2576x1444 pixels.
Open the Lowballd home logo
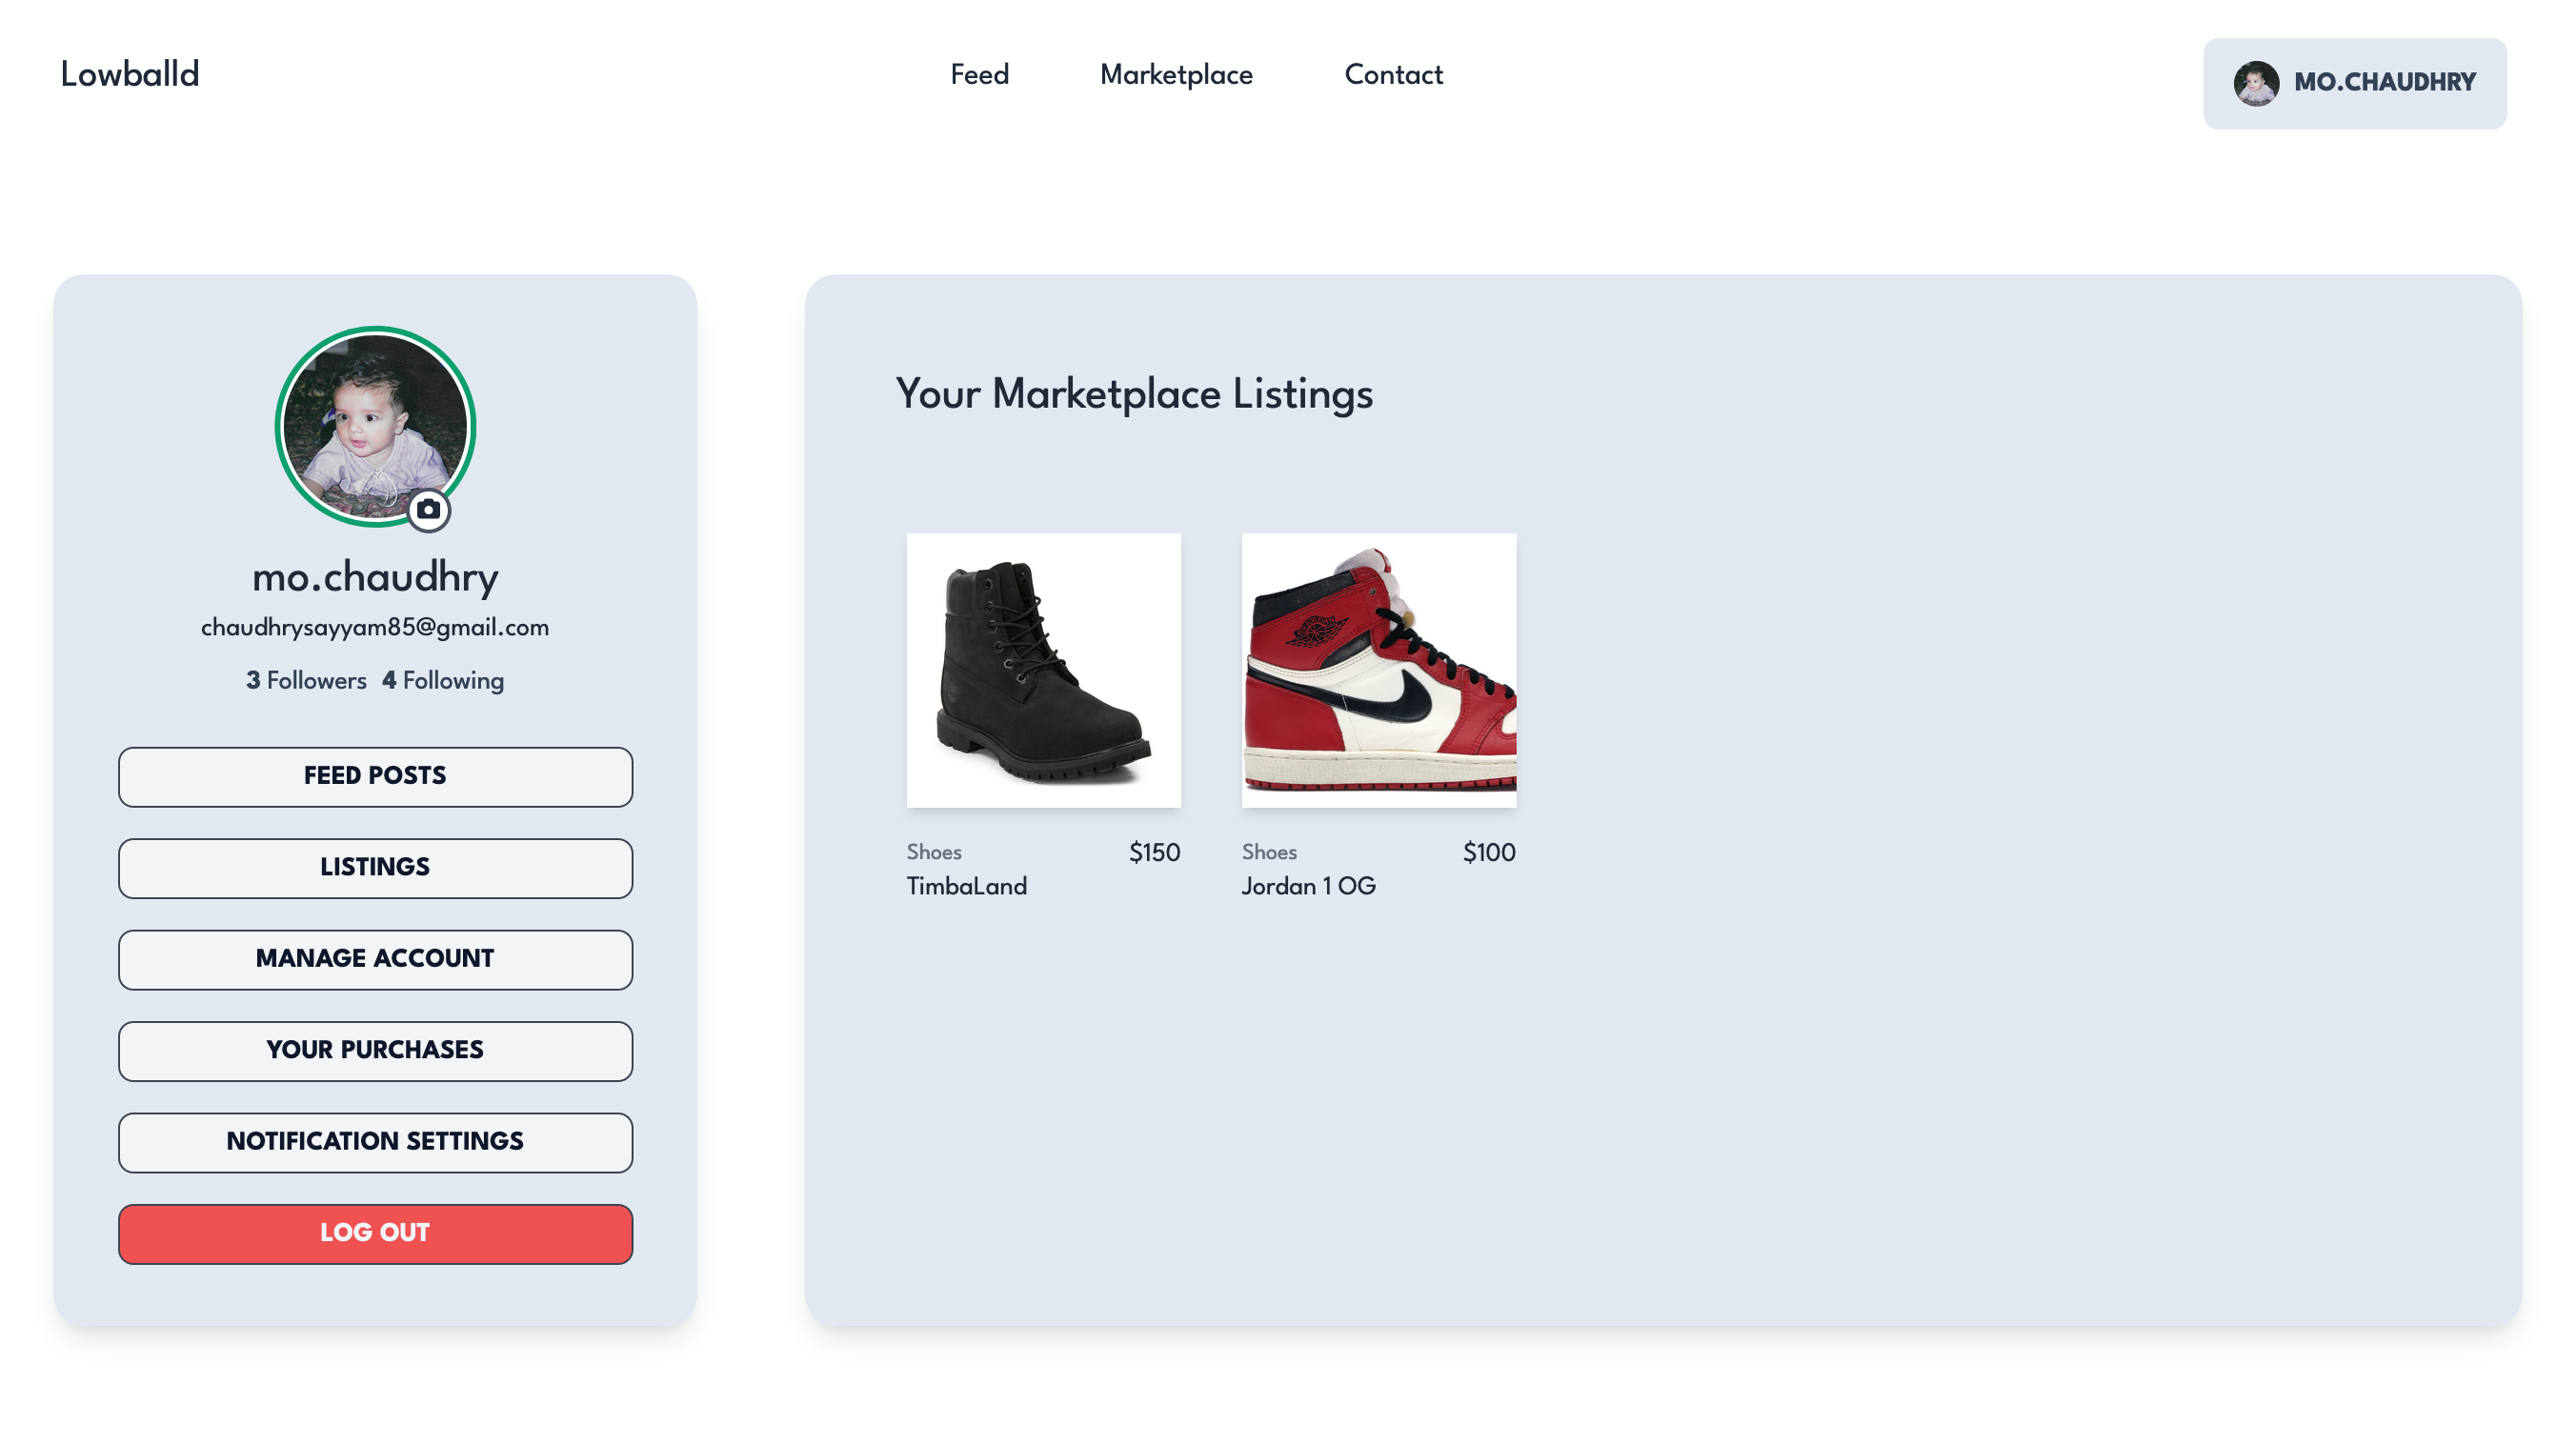point(130,74)
